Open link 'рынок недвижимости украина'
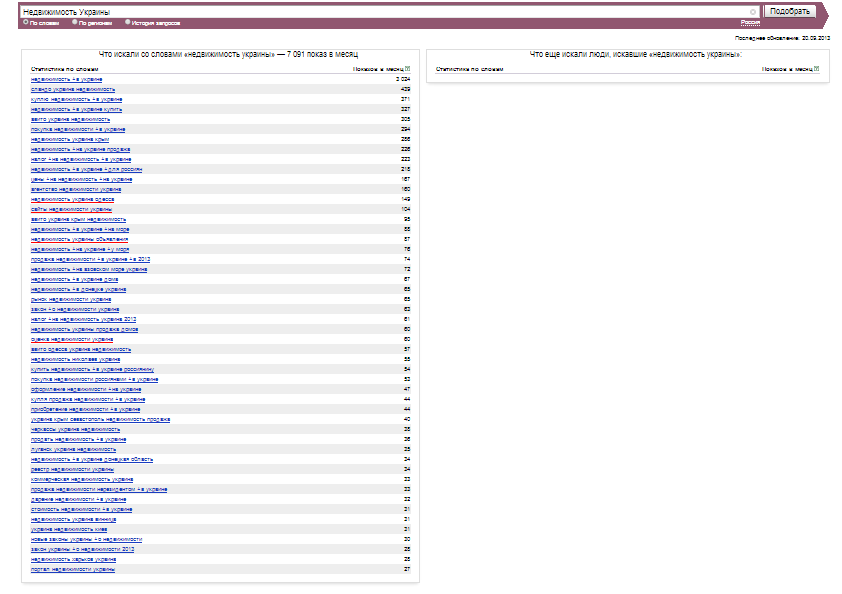 coord(71,300)
